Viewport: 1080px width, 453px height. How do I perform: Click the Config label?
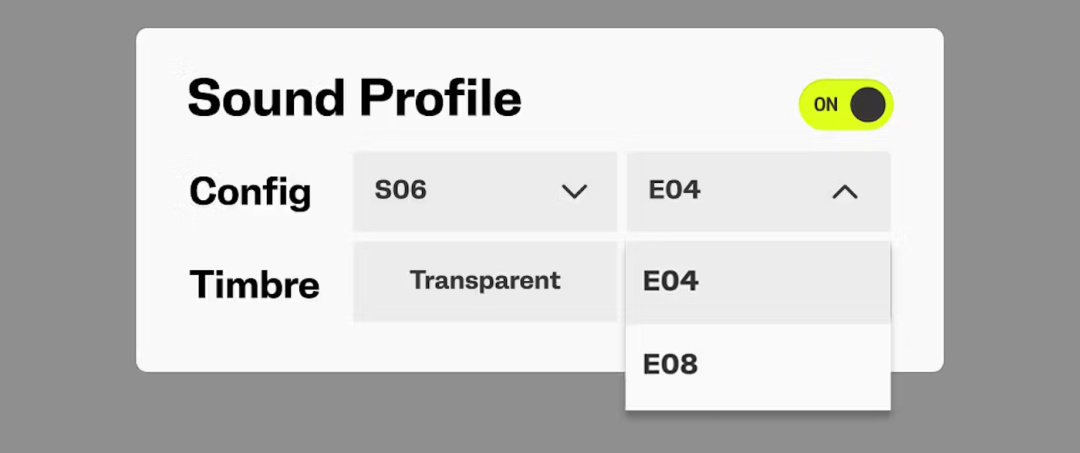250,191
